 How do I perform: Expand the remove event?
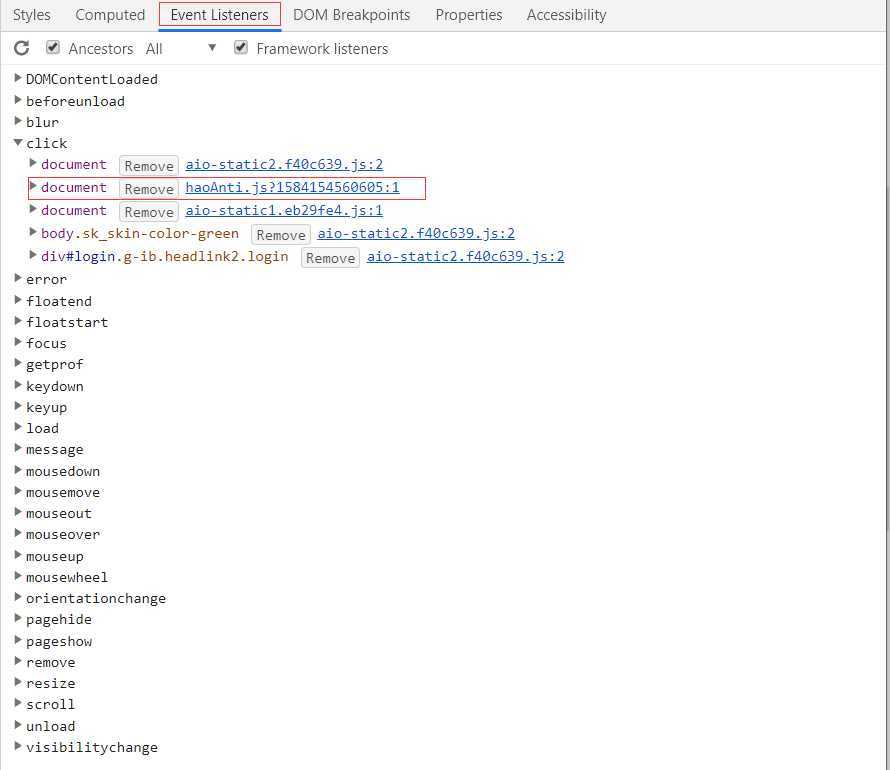pos(18,661)
